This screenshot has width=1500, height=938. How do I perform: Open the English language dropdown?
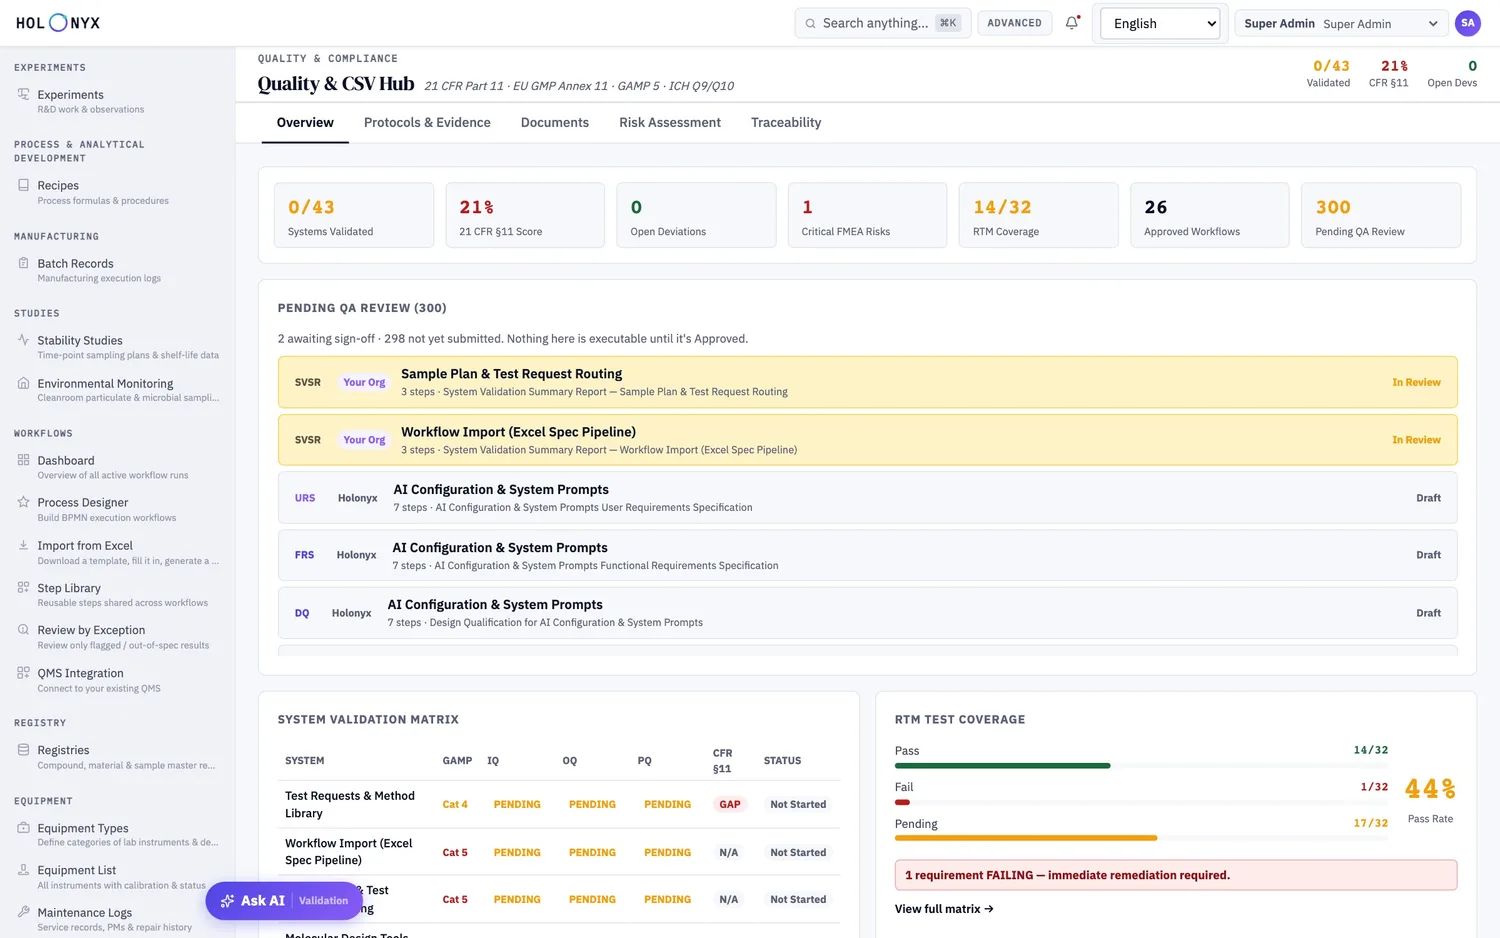coord(1160,23)
